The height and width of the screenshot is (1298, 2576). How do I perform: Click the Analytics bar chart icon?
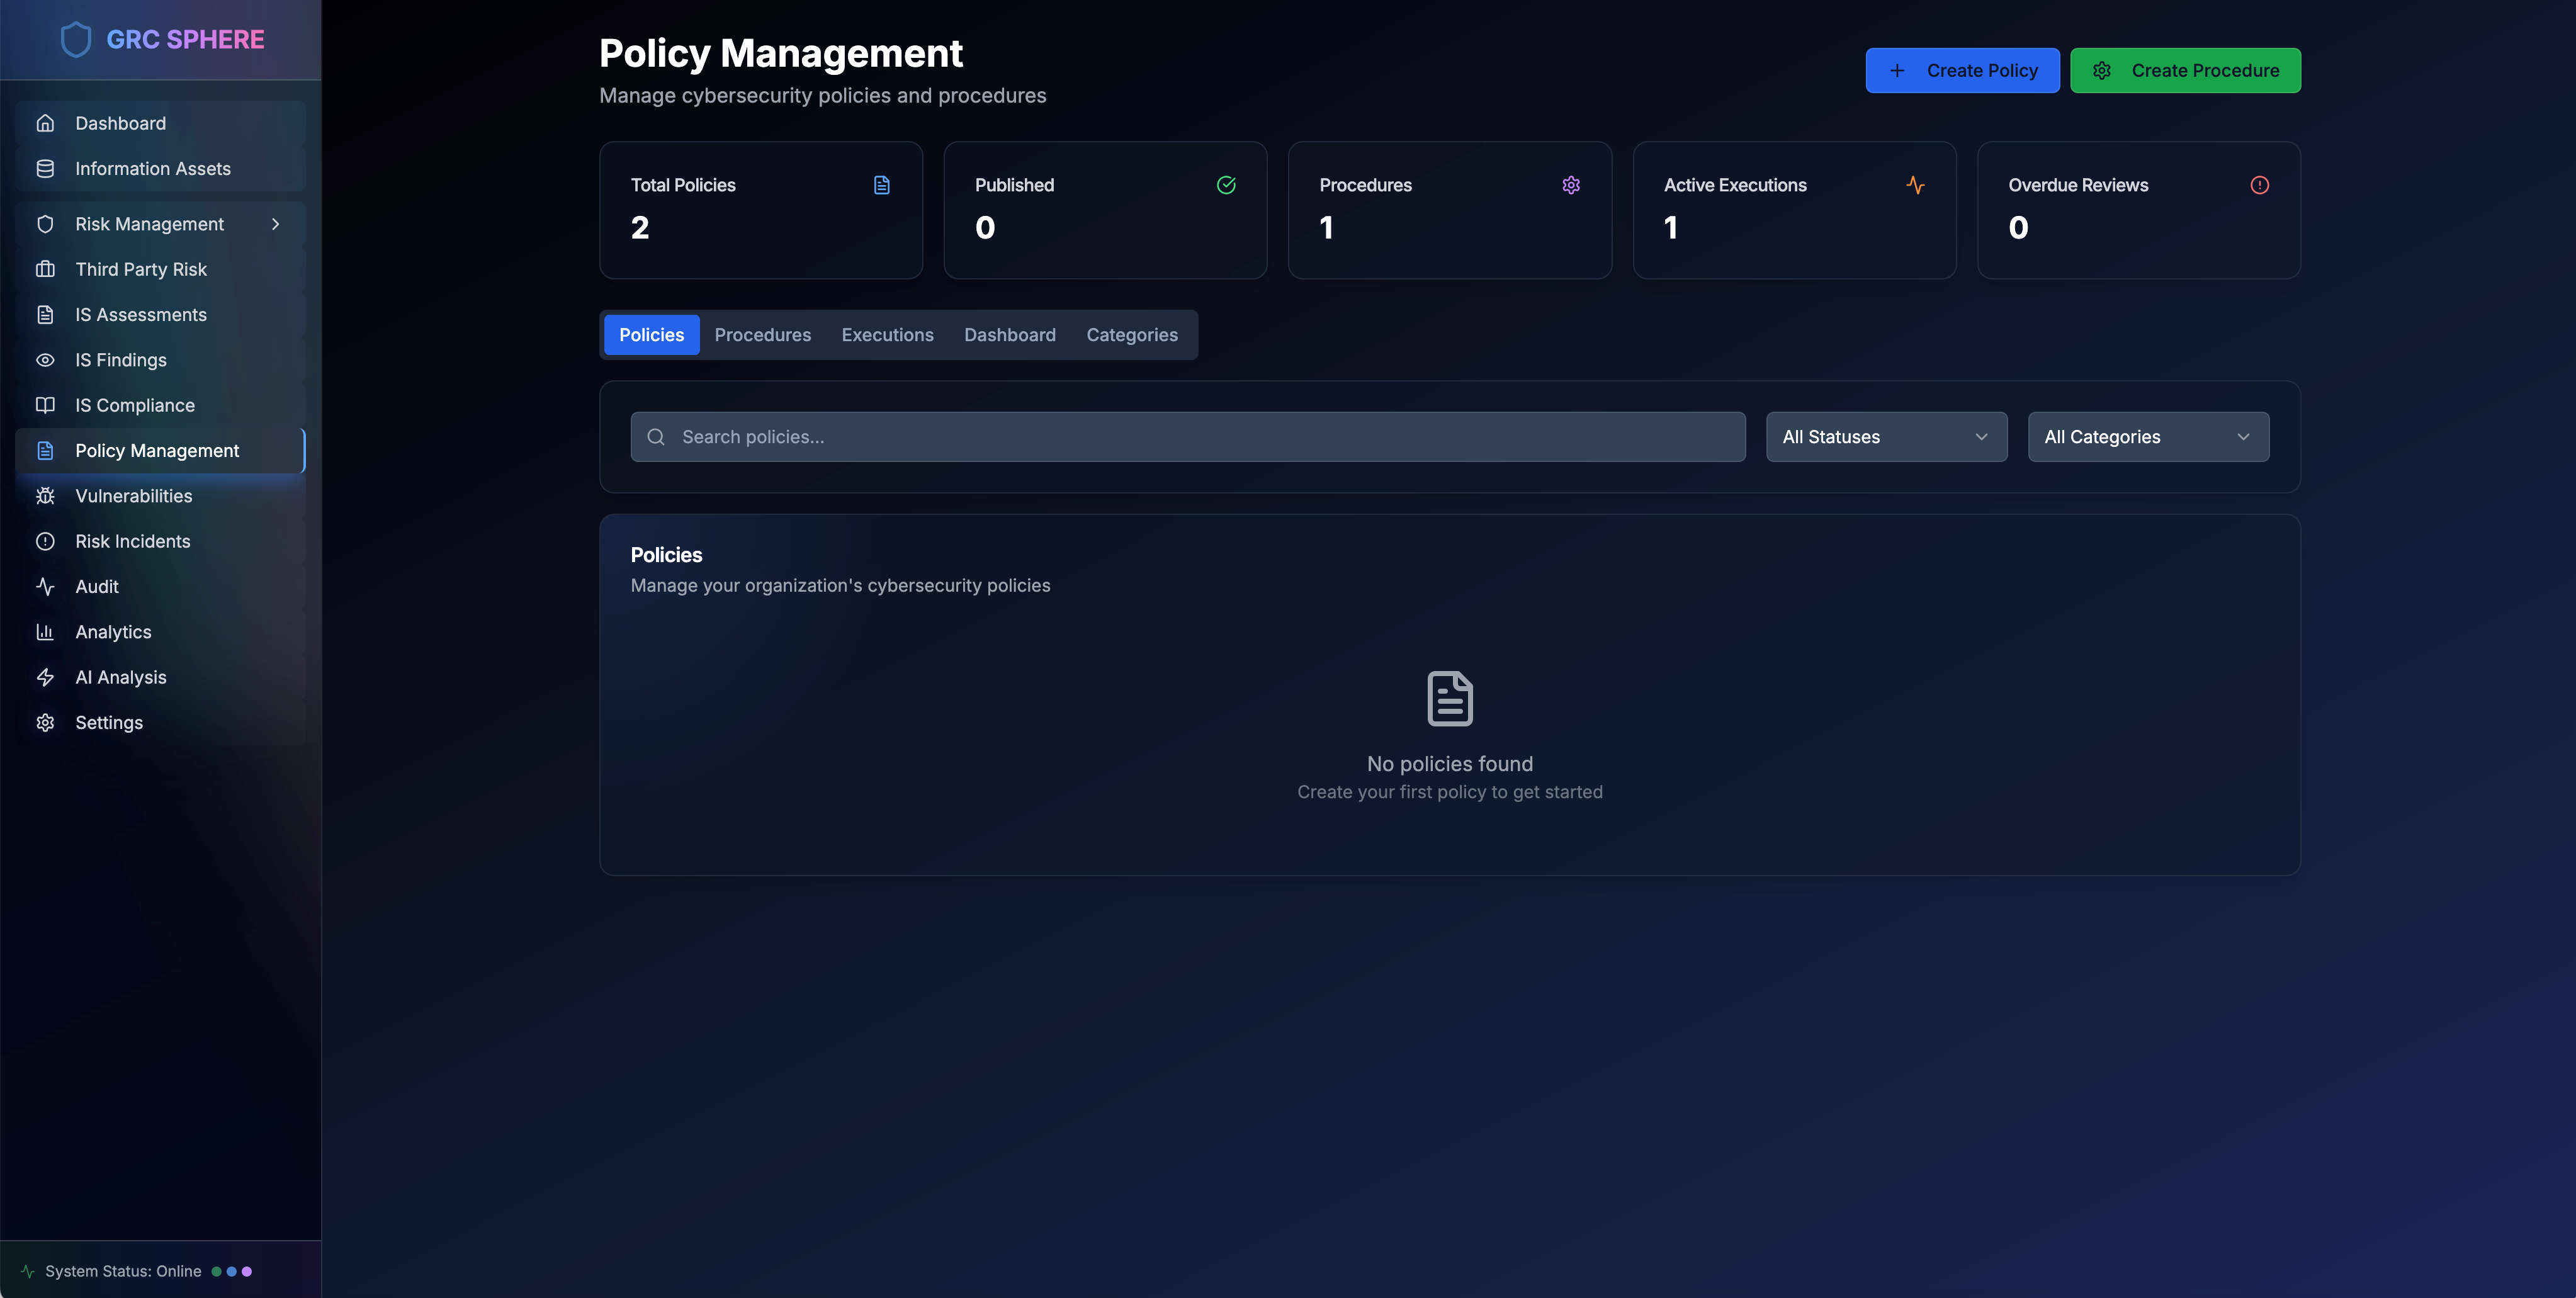click(x=45, y=632)
